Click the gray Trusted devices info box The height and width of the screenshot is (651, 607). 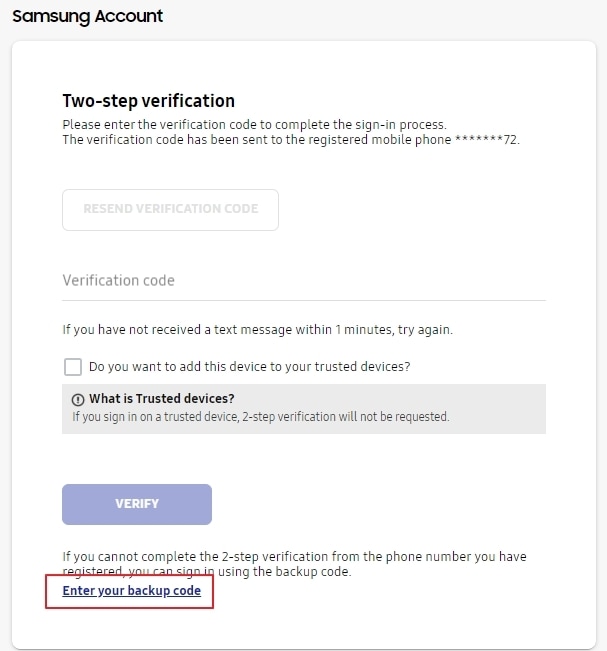coord(304,409)
